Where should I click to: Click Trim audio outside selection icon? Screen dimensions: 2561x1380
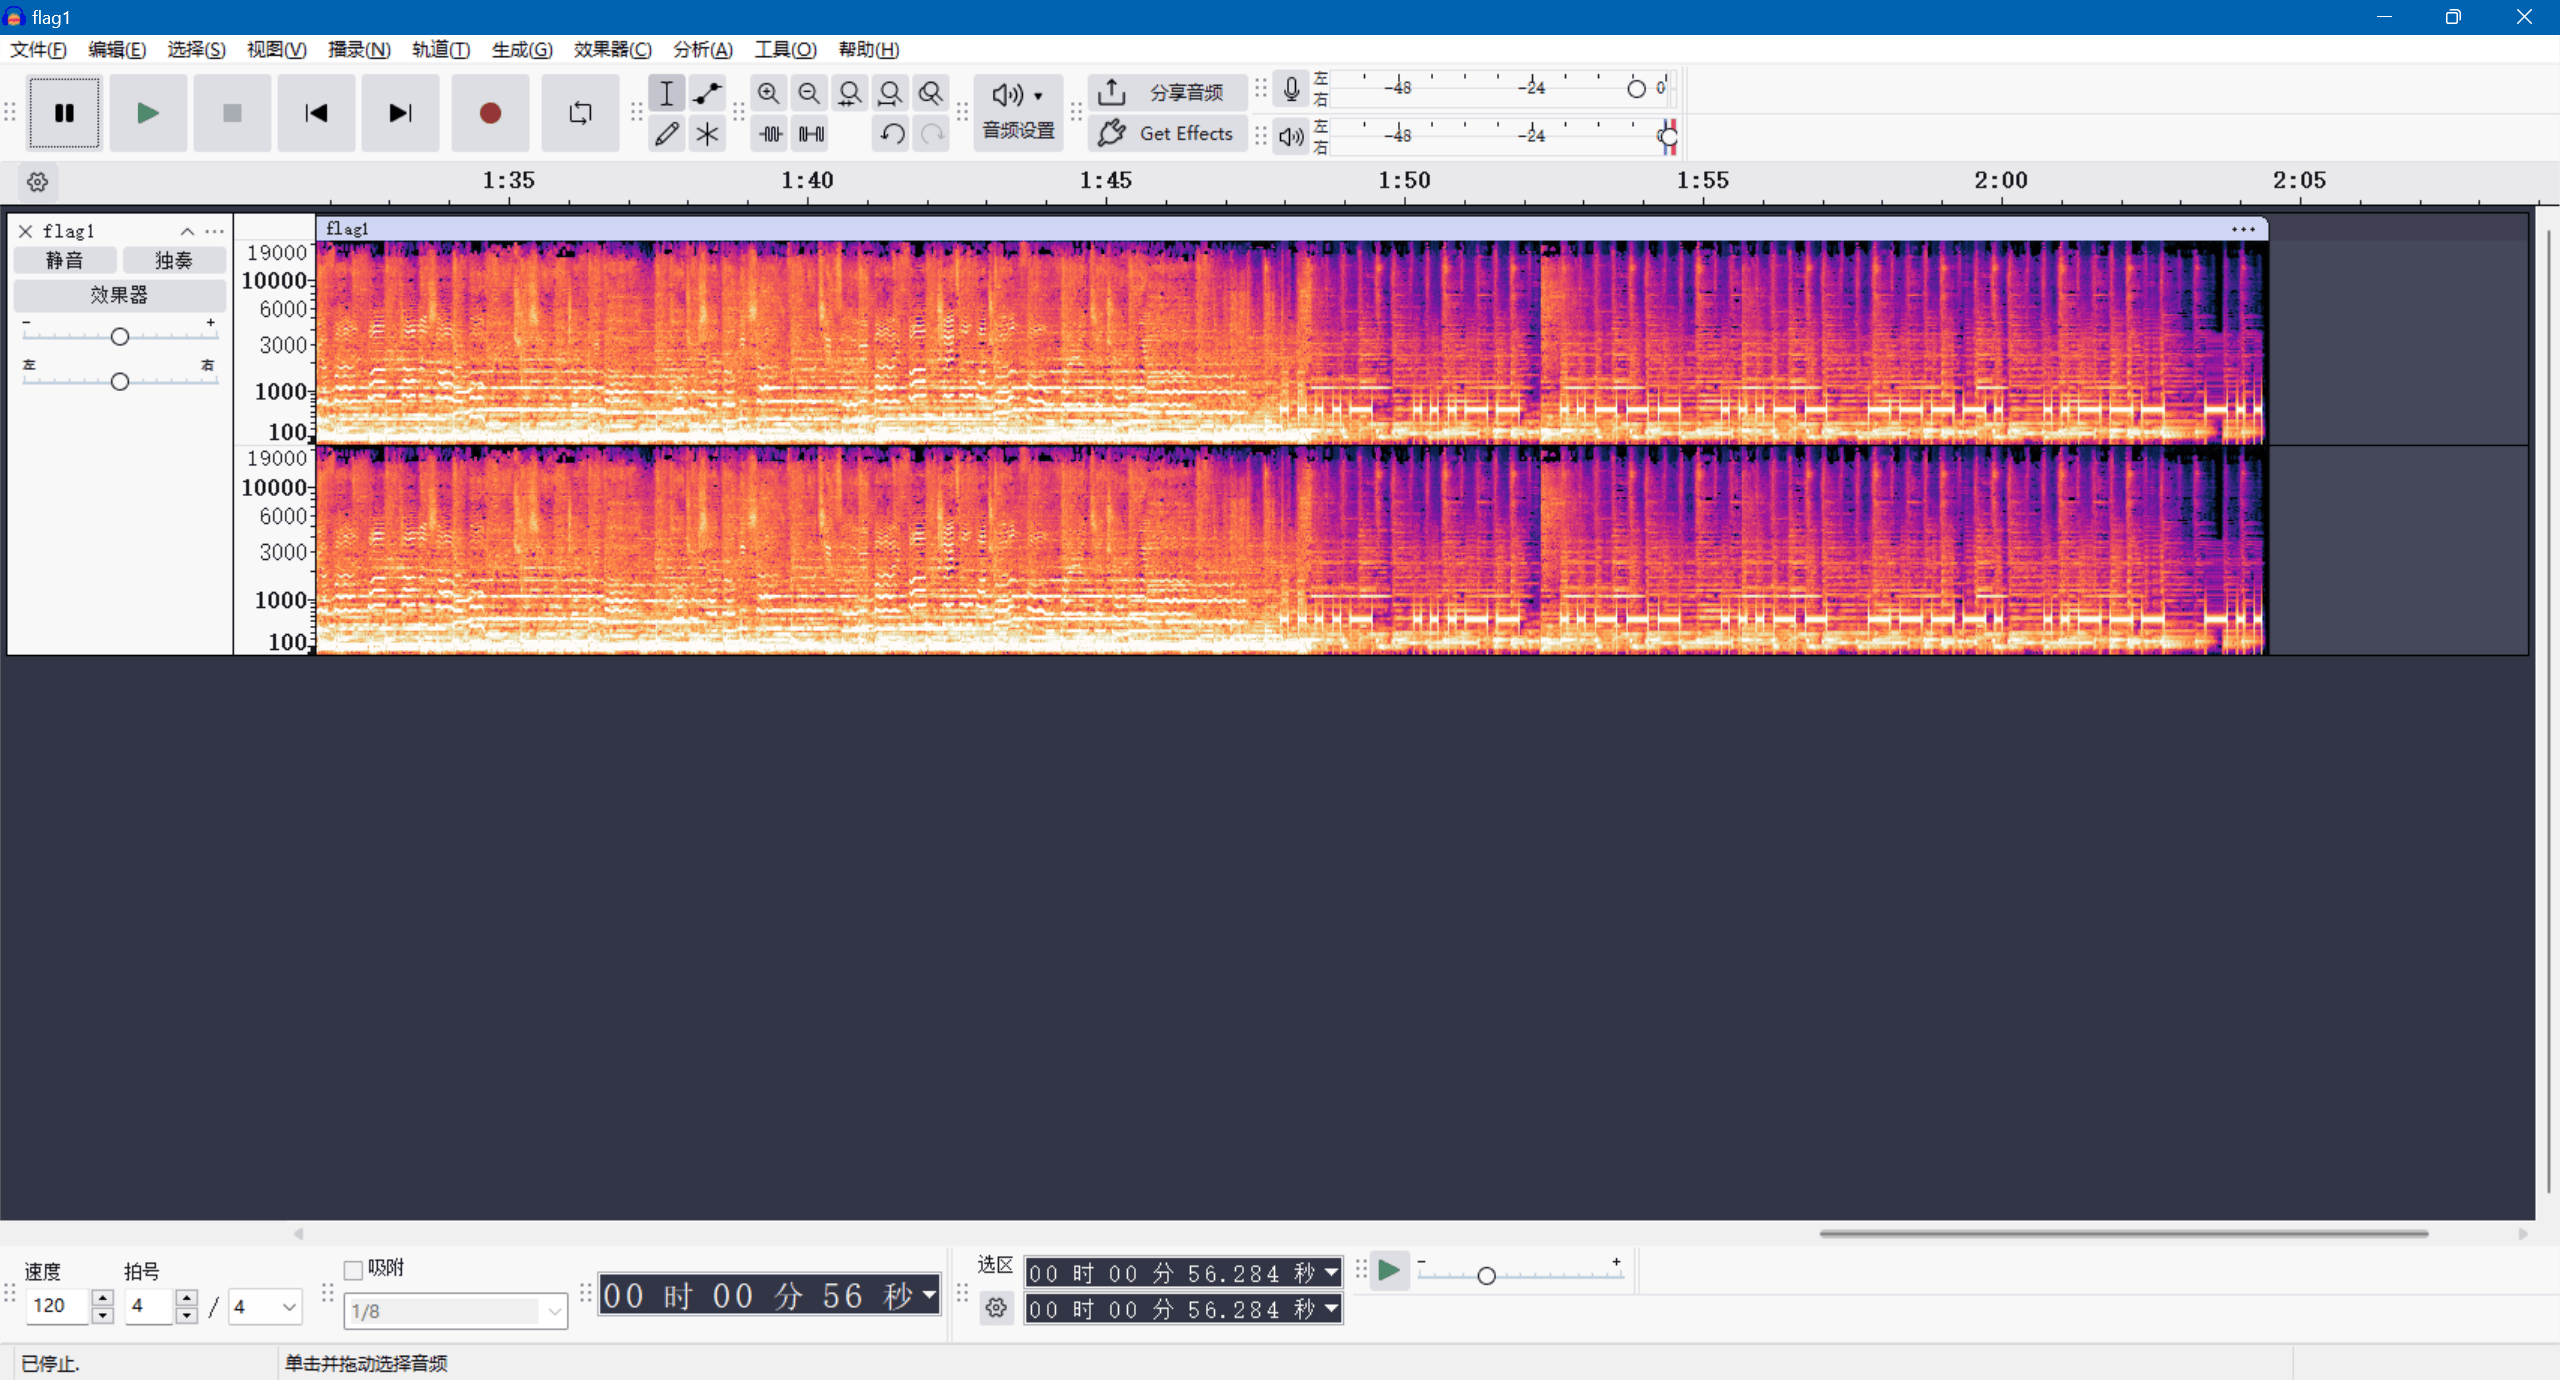pyautogui.click(x=771, y=133)
